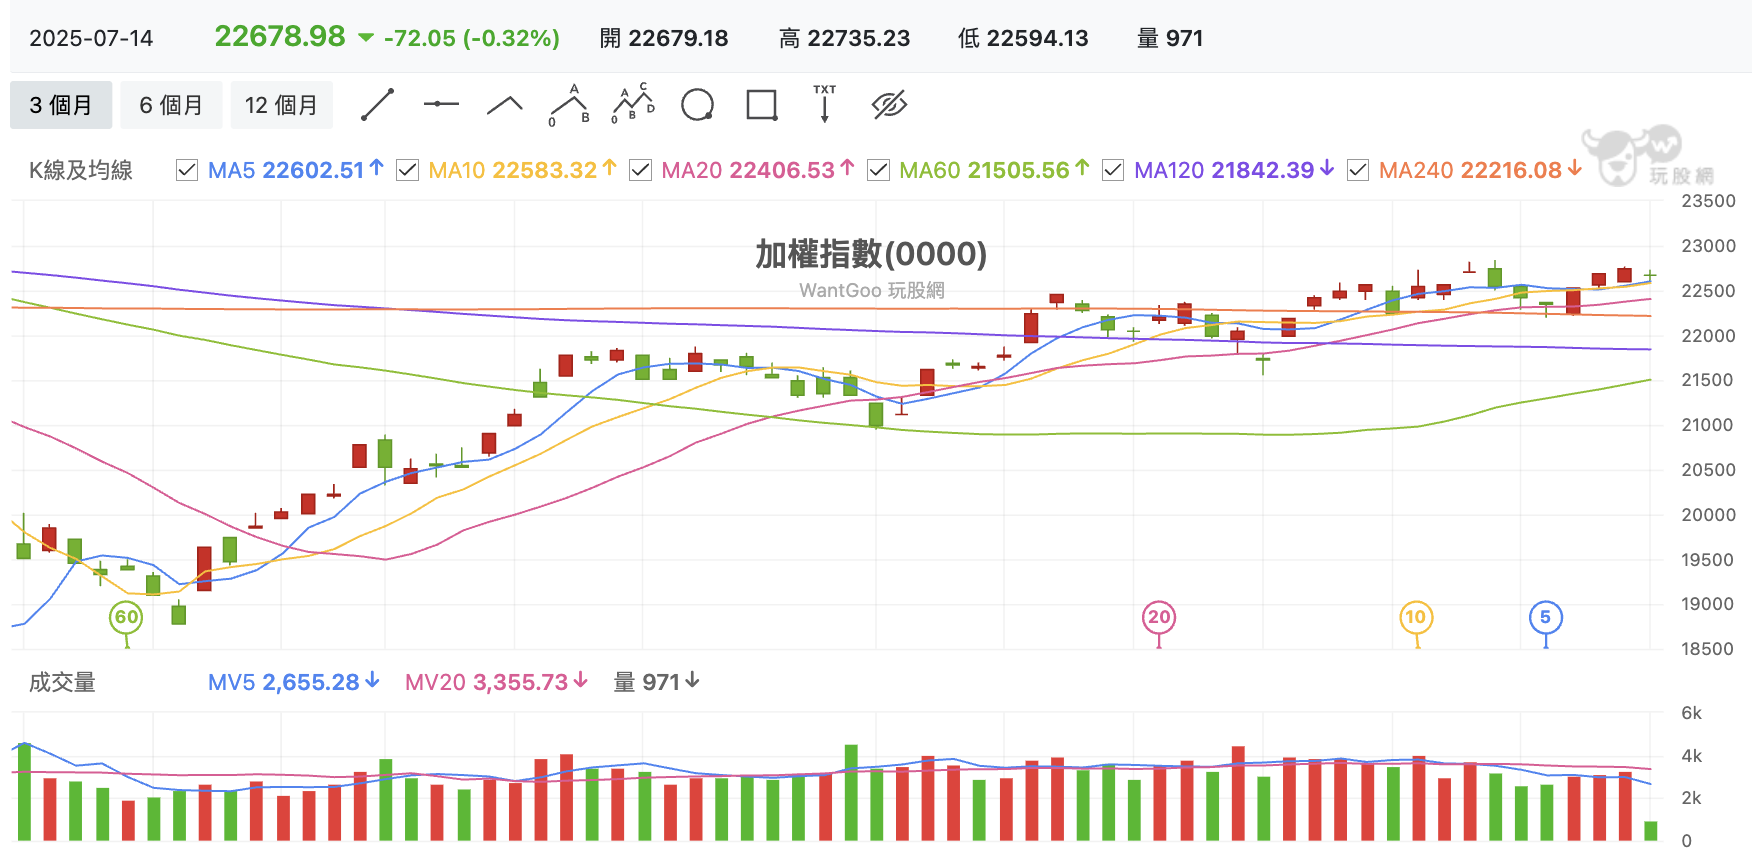
Task: Select the TXT text annotation tool
Action: (x=825, y=104)
